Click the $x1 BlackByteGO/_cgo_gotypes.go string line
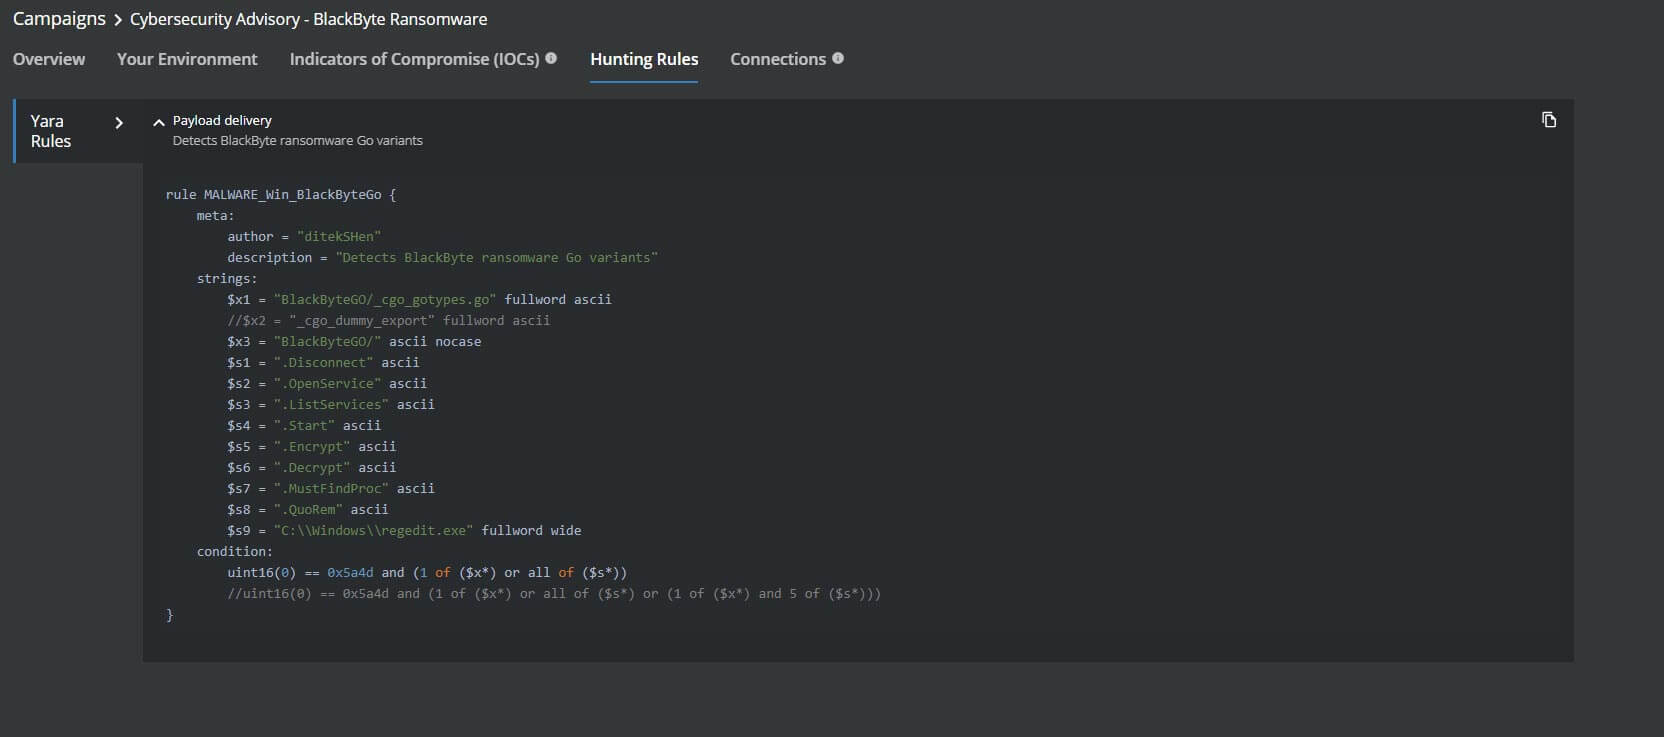This screenshot has height=737, width=1664. coord(419,300)
